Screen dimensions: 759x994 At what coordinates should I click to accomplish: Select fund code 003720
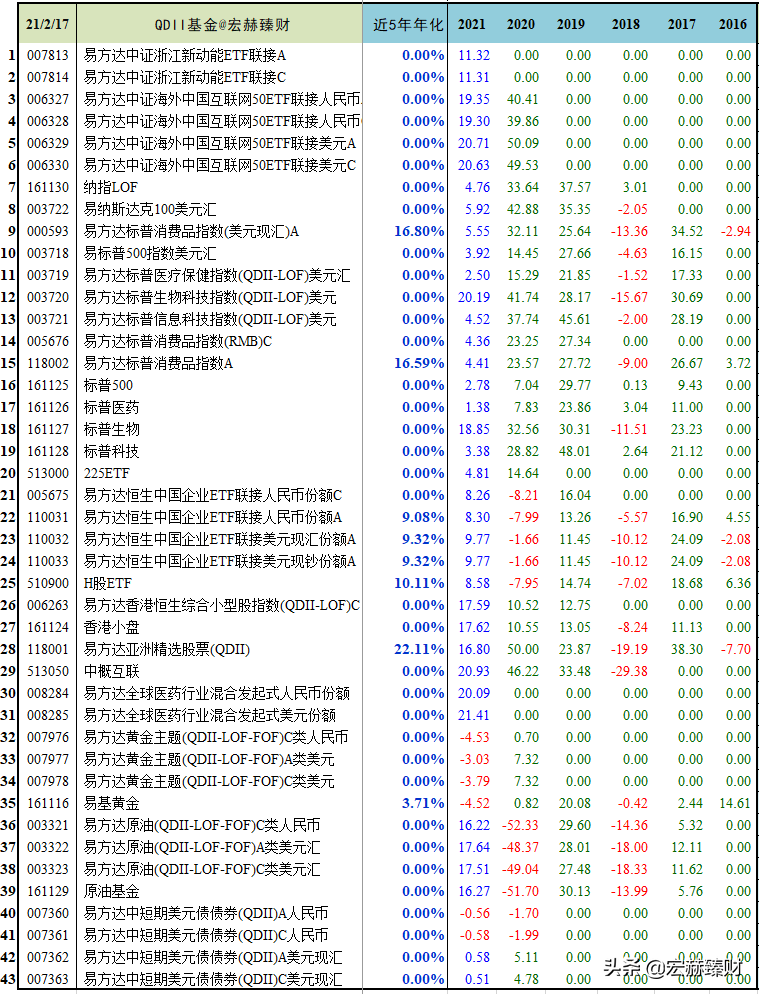coord(48,297)
